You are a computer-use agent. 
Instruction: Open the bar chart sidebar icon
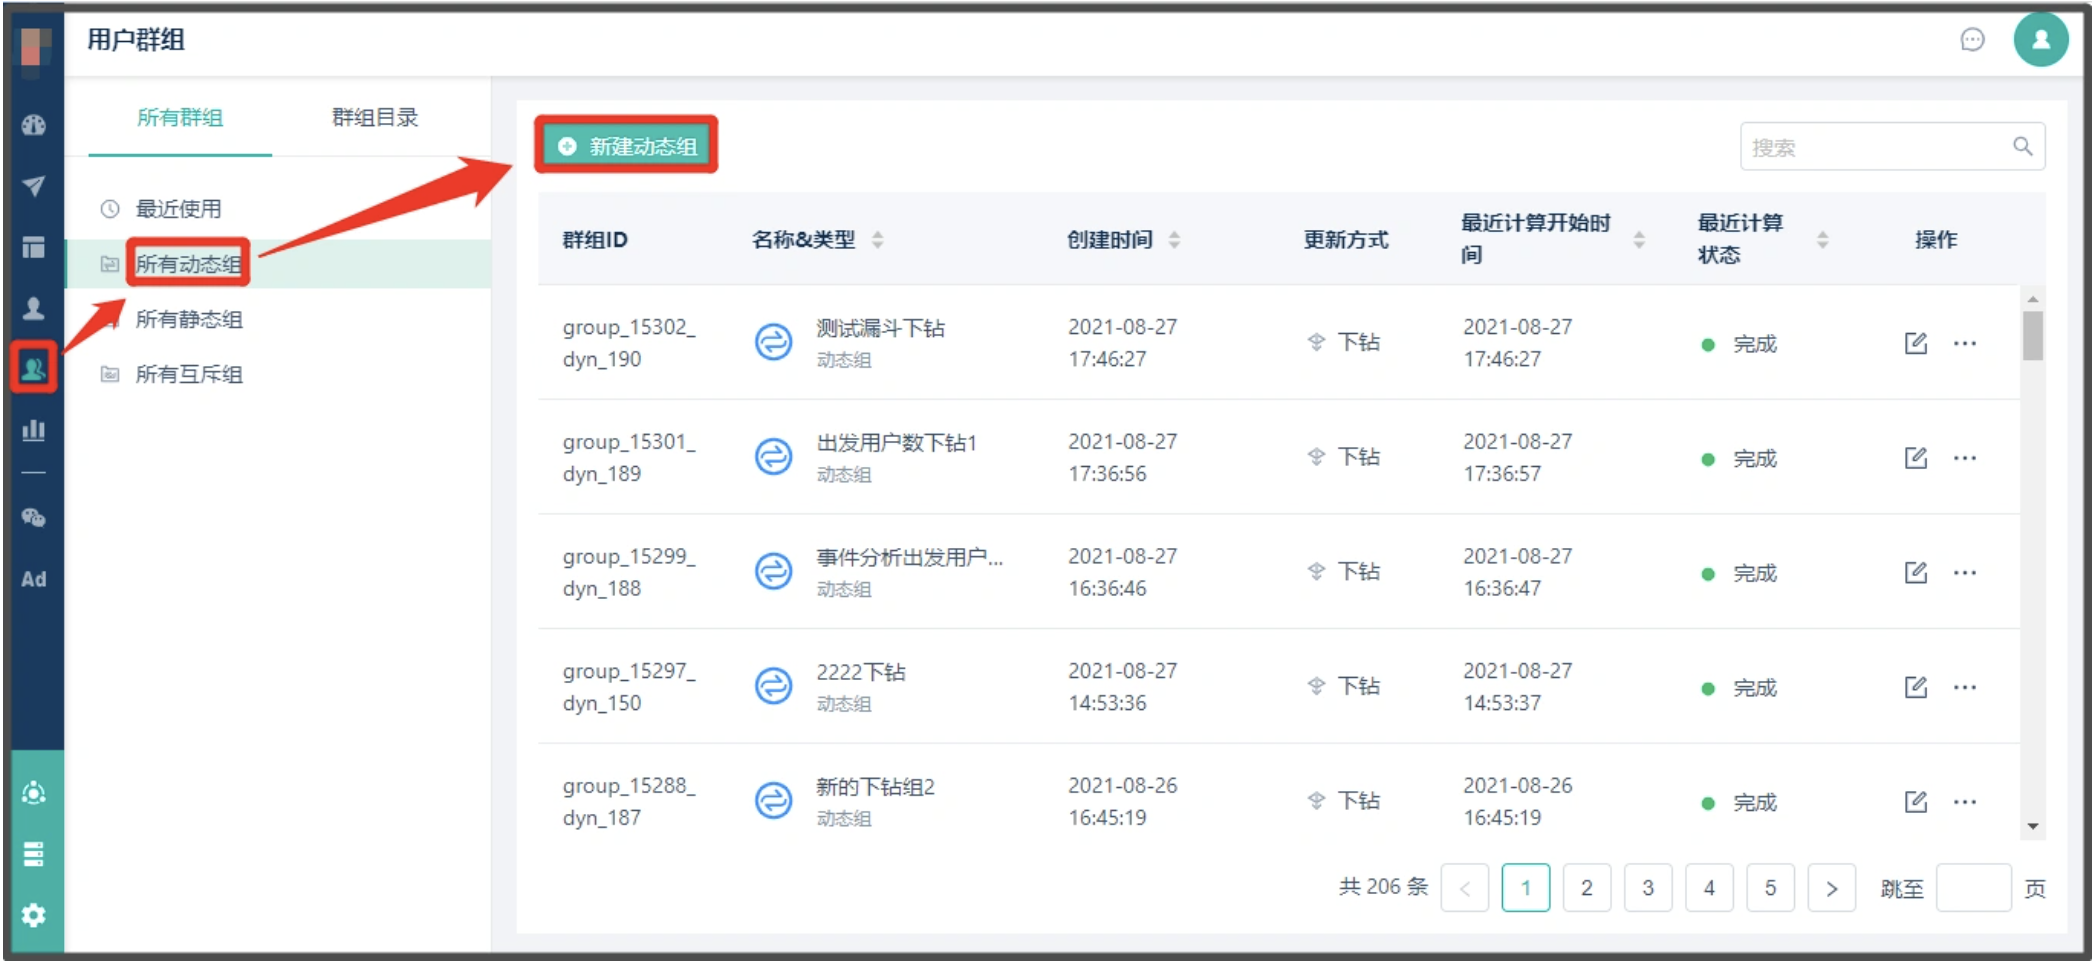[x=34, y=430]
